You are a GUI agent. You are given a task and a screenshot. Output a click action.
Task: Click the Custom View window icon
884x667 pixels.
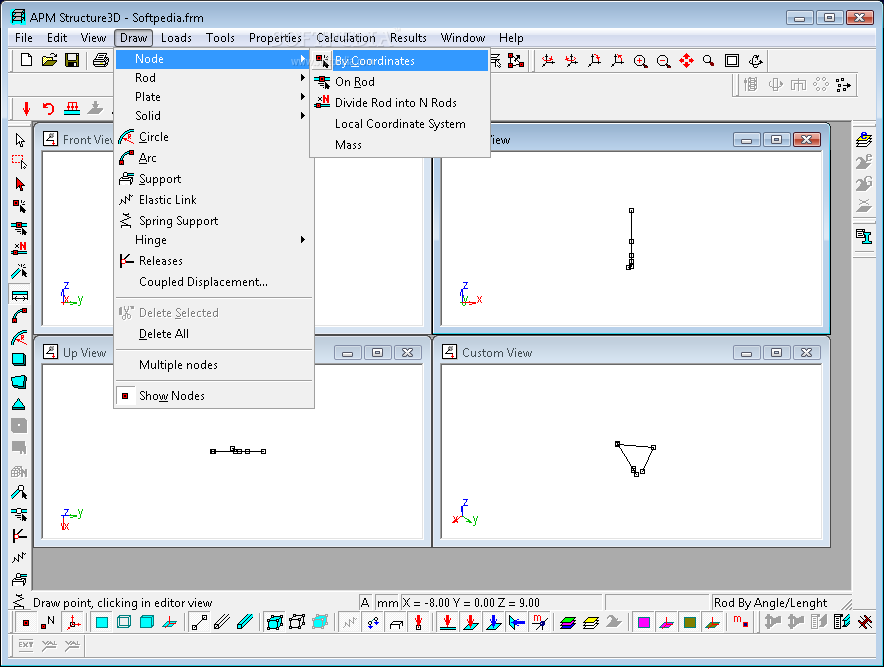tap(449, 352)
